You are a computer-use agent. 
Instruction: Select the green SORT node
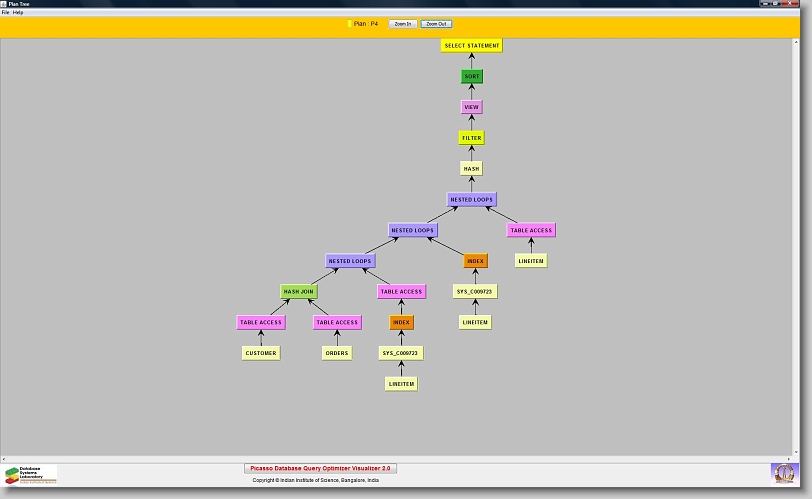pos(472,77)
